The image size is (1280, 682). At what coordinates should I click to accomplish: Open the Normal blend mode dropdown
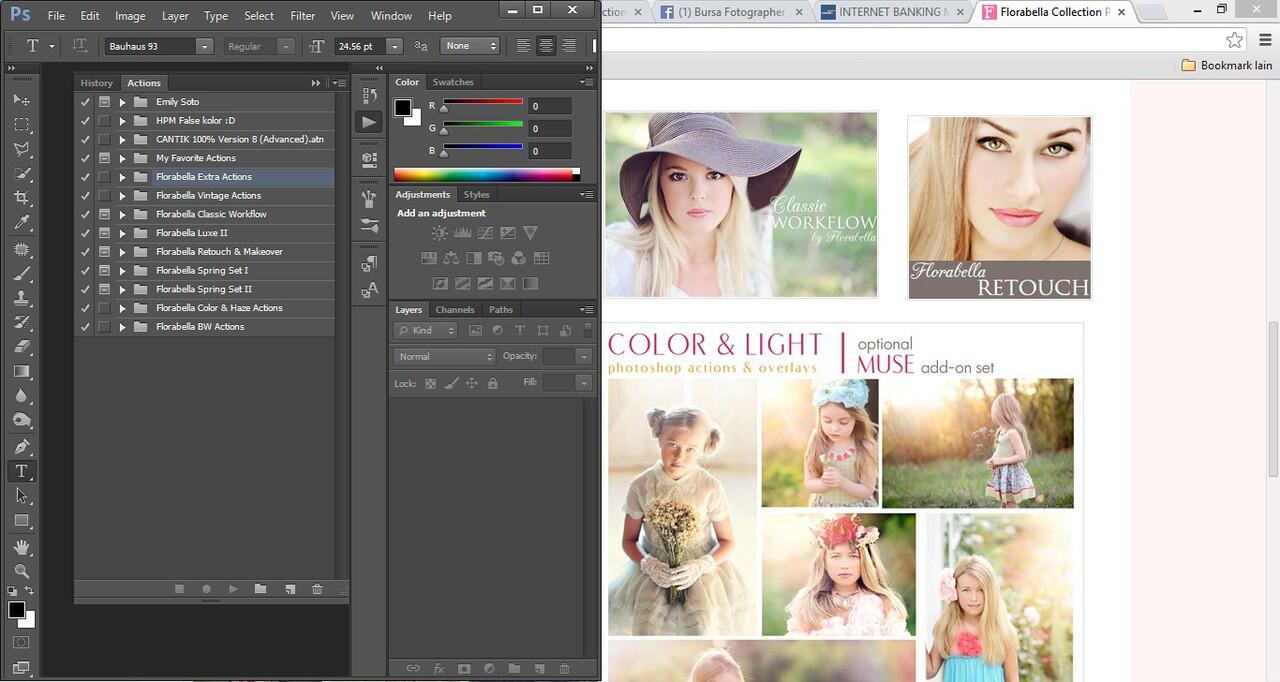(x=443, y=356)
